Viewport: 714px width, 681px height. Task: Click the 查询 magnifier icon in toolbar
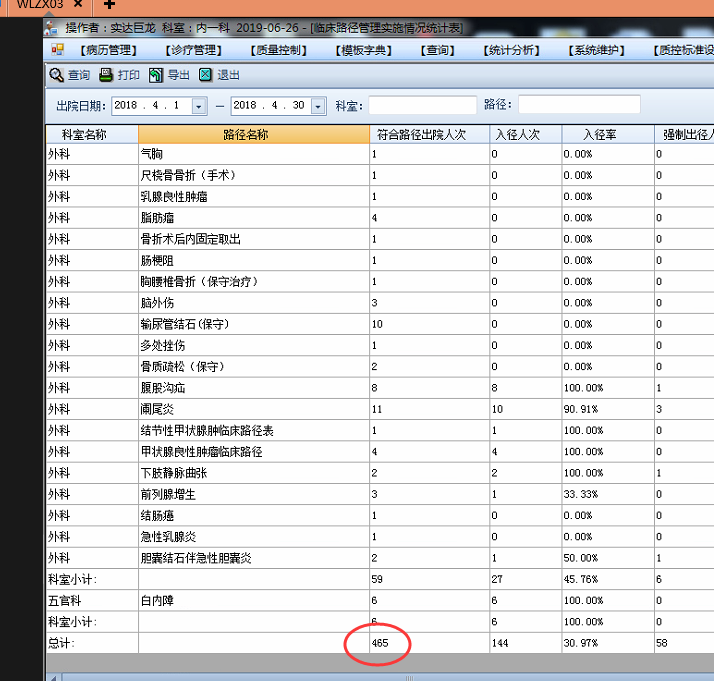point(56,75)
